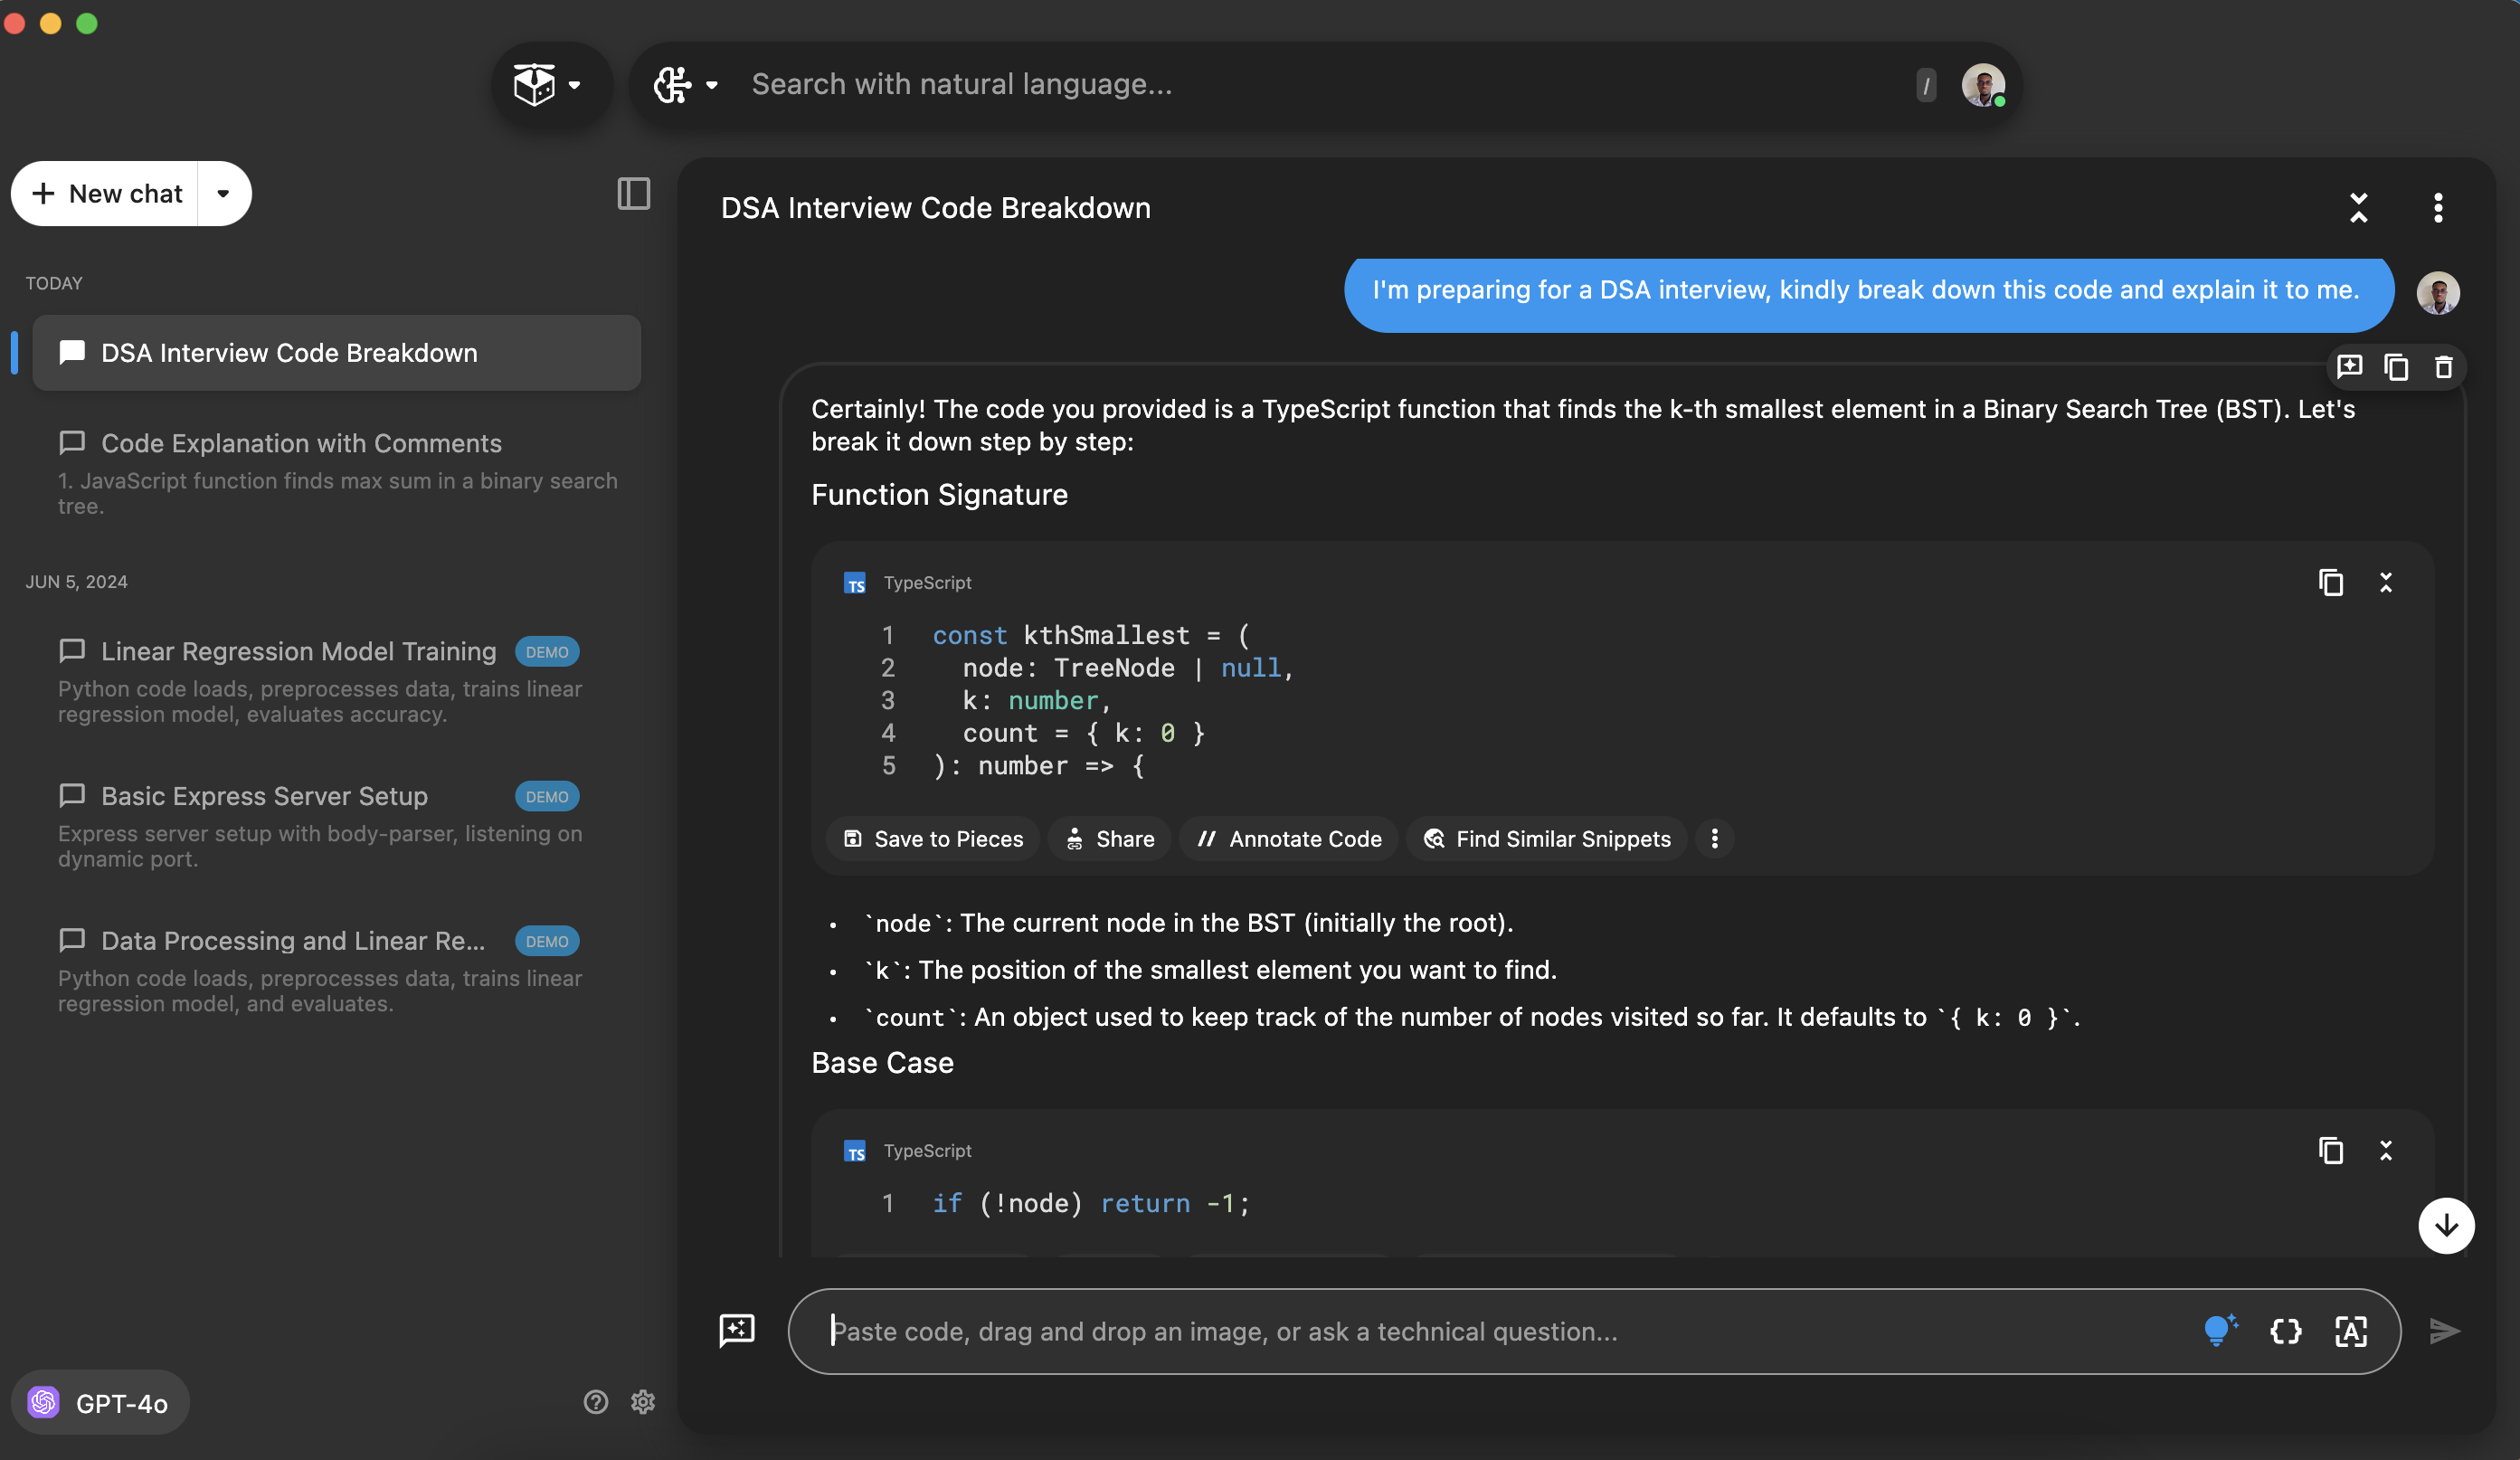This screenshot has width=2520, height=1460.
Task: Click the send message arrow
Action: [x=2444, y=1331]
